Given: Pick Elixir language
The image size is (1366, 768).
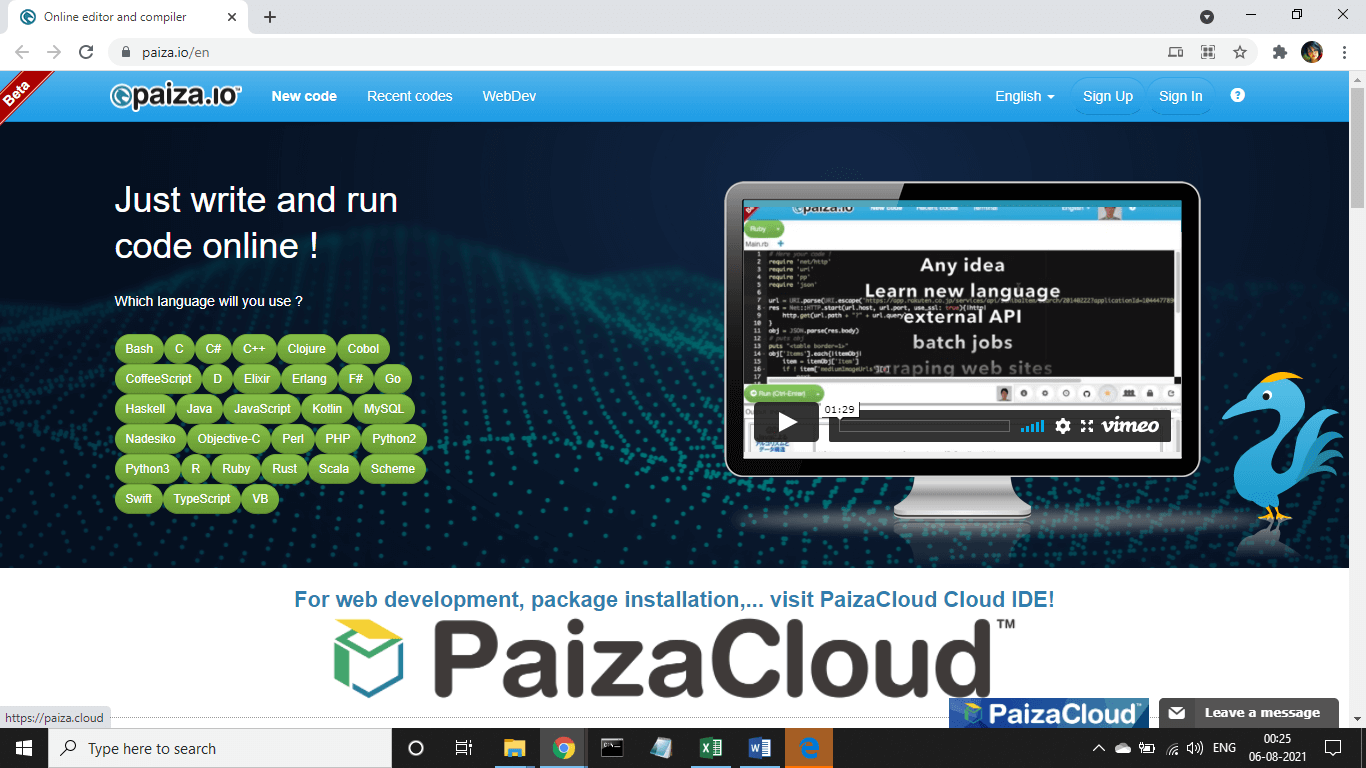Looking at the screenshot, I should (x=257, y=379).
